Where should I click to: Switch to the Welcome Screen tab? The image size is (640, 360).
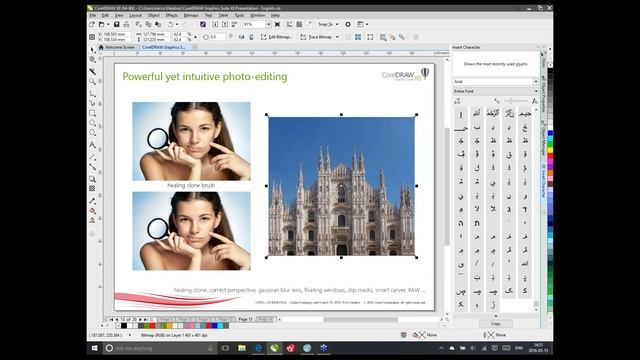tap(117, 47)
